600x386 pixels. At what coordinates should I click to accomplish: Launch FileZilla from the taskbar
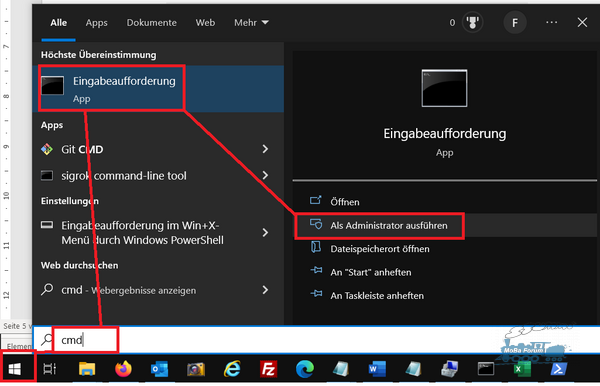[269, 369]
